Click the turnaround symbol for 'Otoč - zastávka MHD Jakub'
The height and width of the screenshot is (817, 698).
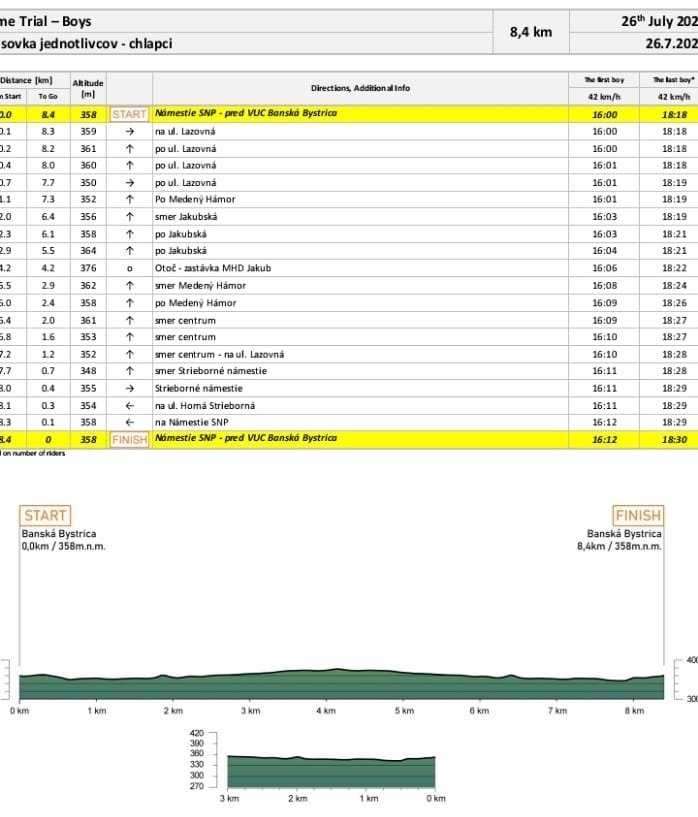(129, 268)
